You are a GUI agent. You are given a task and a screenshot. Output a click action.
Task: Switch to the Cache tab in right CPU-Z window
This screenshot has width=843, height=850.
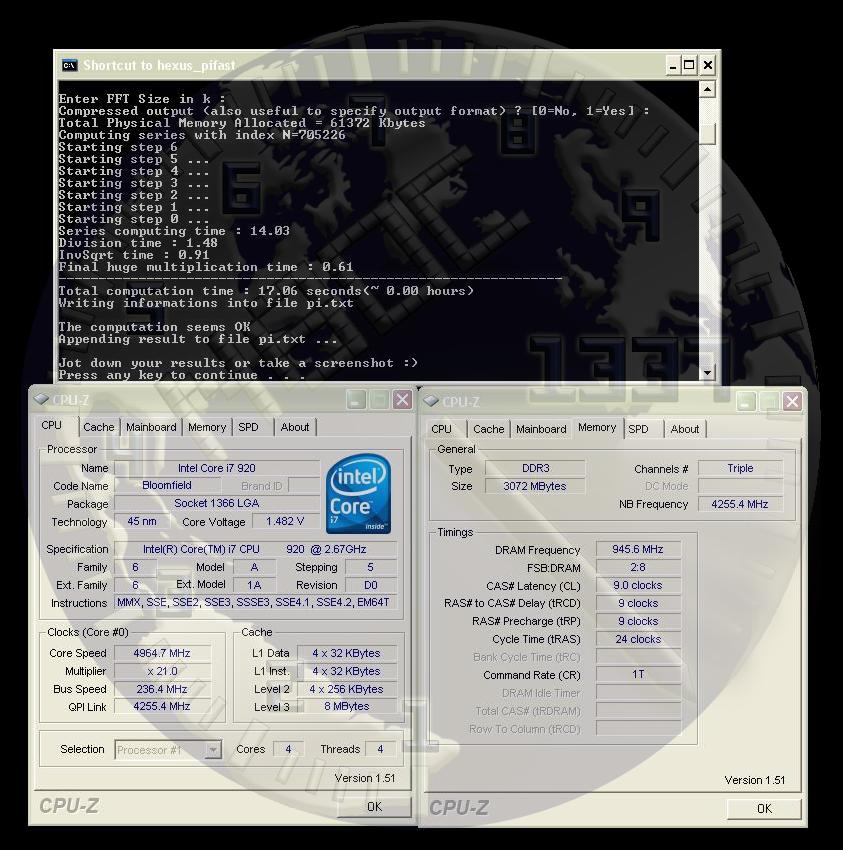click(488, 429)
